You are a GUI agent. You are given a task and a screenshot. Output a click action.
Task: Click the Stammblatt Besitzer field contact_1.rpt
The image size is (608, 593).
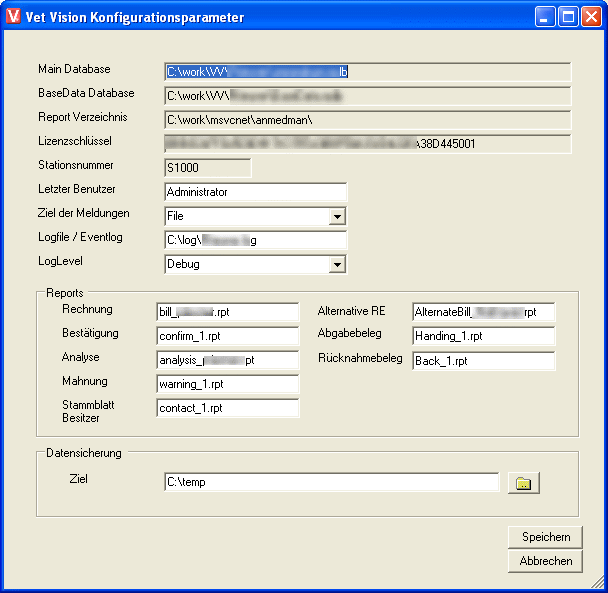coord(228,408)
